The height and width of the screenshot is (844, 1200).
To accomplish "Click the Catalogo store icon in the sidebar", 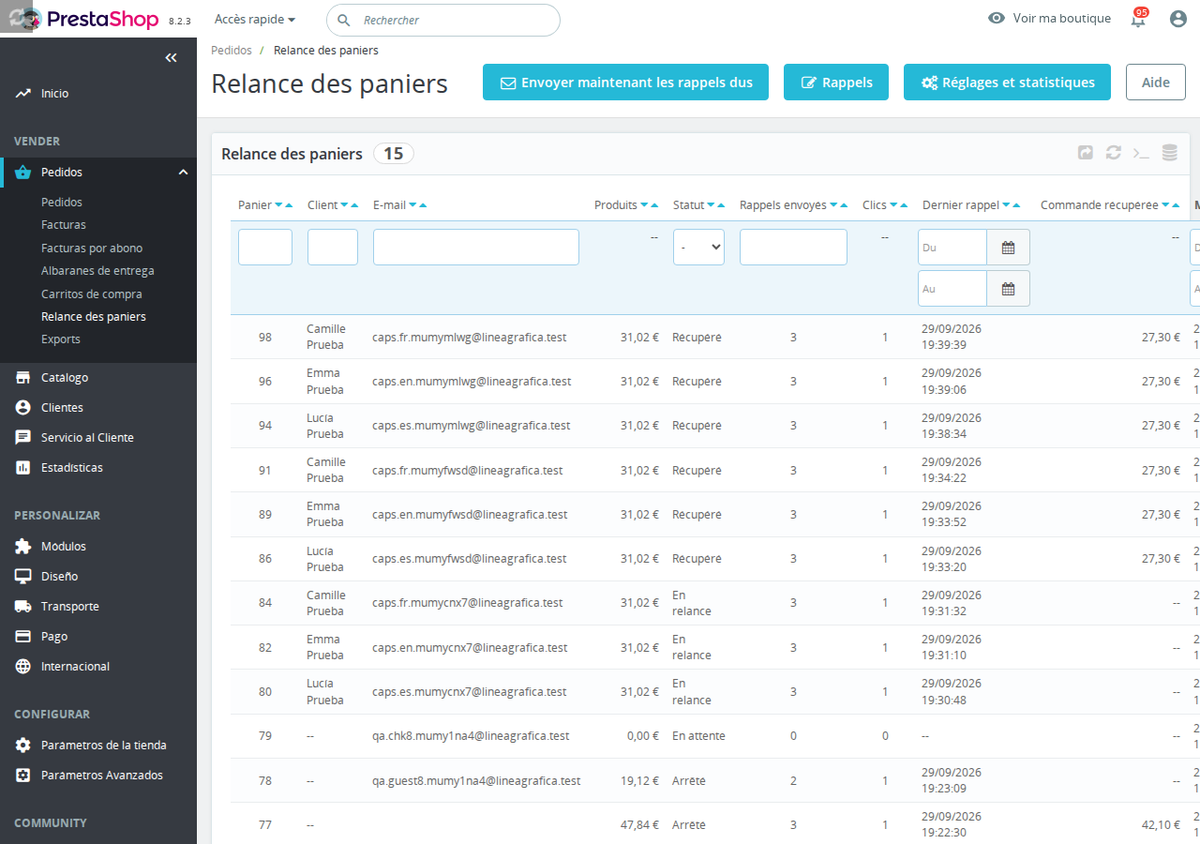I will [x=23, y=377].
